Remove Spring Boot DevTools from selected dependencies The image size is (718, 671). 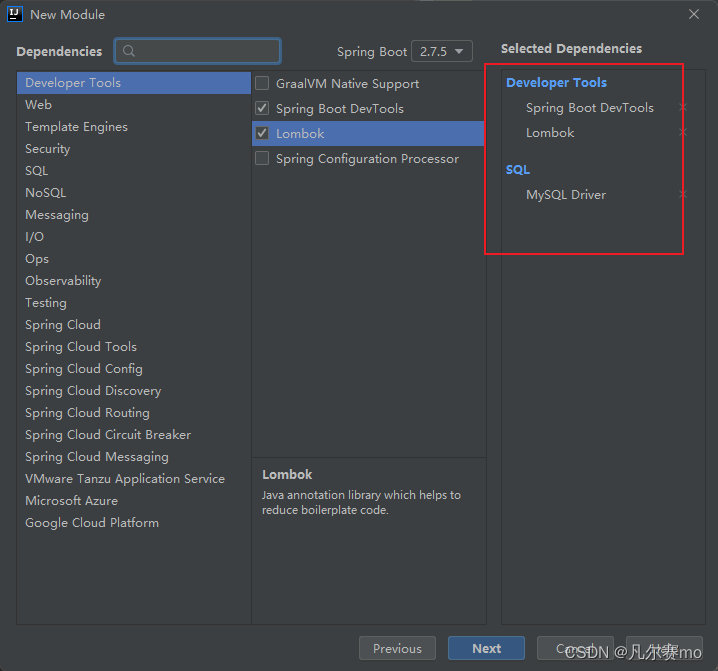[x=682, y=108]
